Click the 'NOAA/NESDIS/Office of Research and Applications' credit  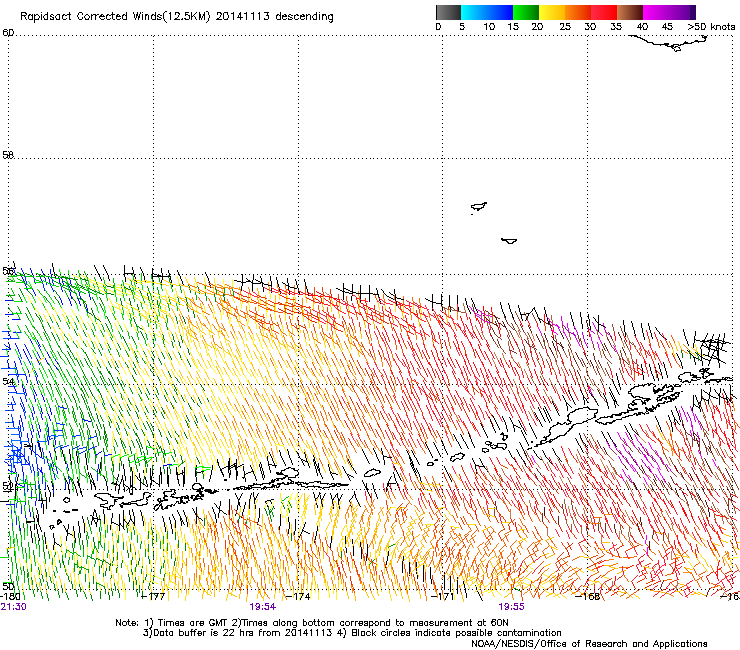(589, 644)
